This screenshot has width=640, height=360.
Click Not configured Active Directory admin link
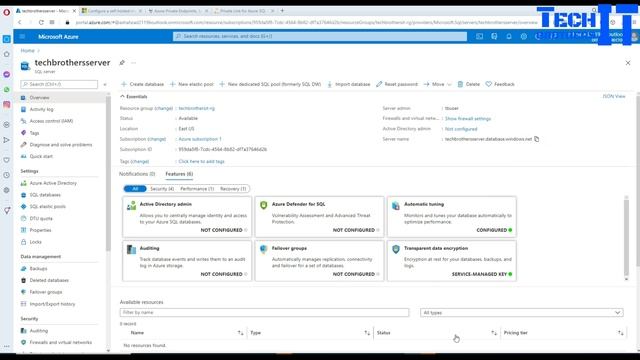coord(461,129)
